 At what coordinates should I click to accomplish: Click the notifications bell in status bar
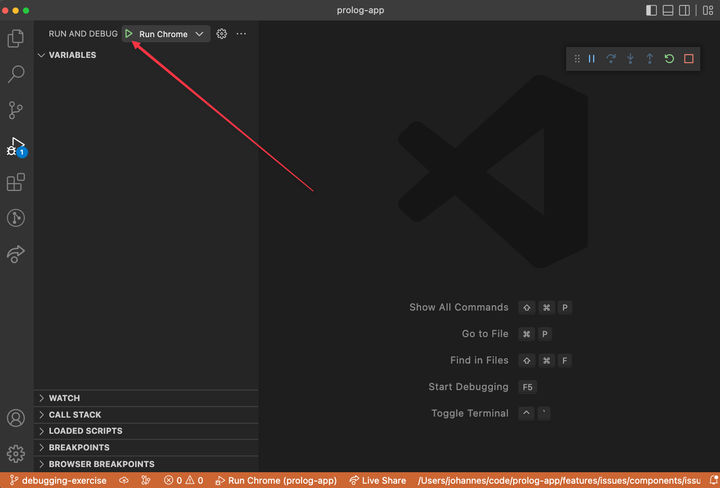714,481
